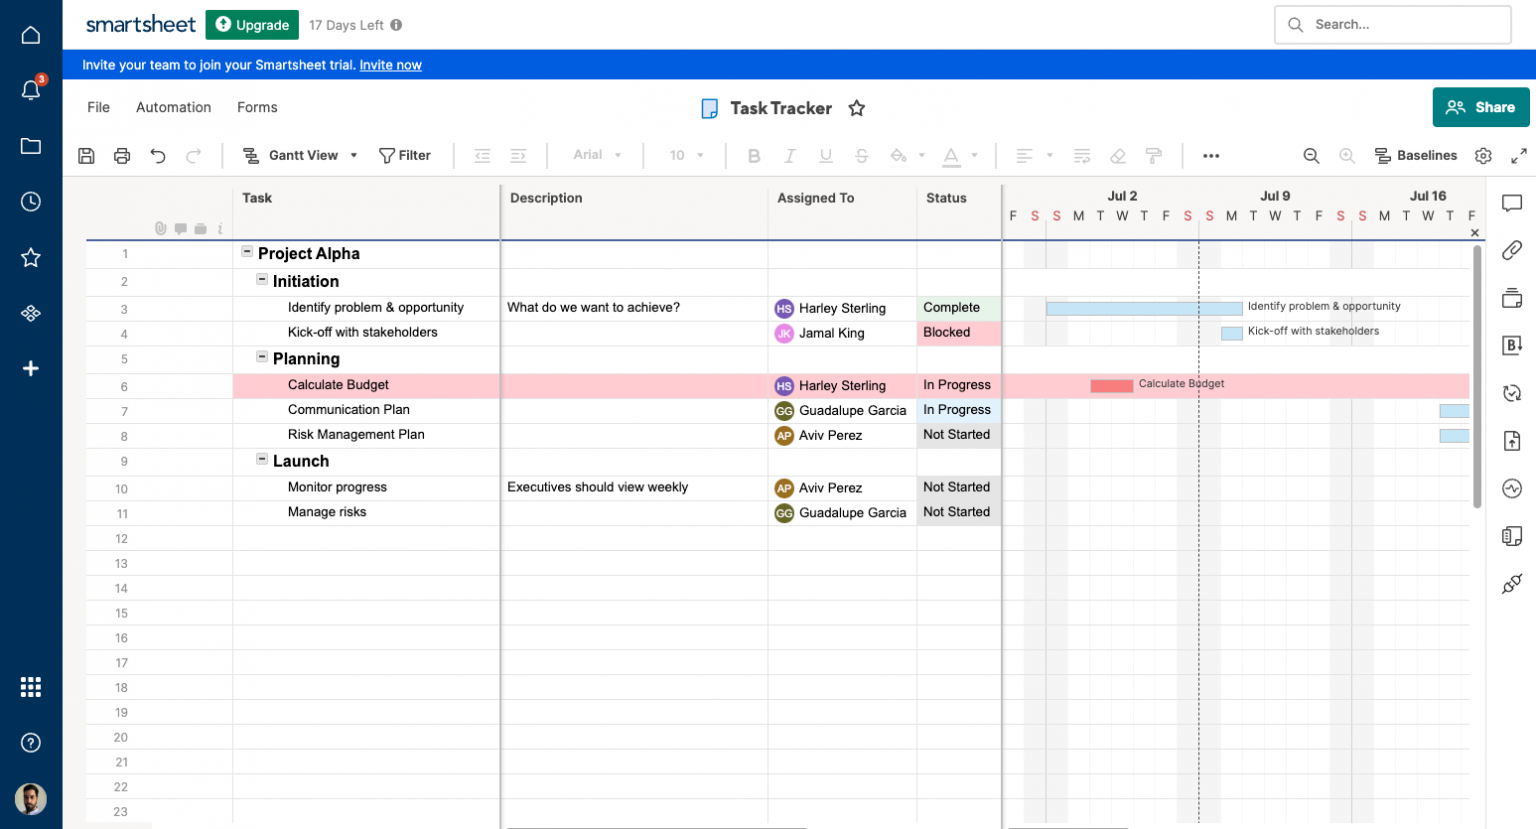This screenshot has height=829, width=1536.
Task: Open the Conversations panel
Action: [x=1511, y=203]
